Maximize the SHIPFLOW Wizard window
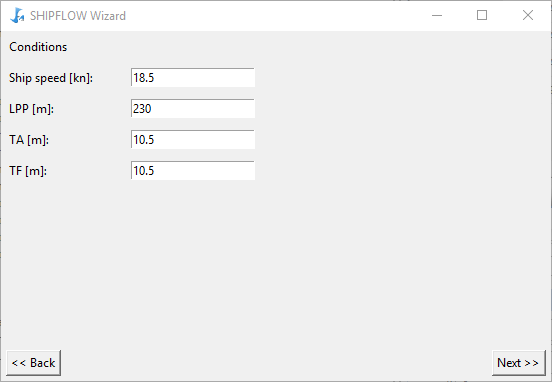 point(482,15)
